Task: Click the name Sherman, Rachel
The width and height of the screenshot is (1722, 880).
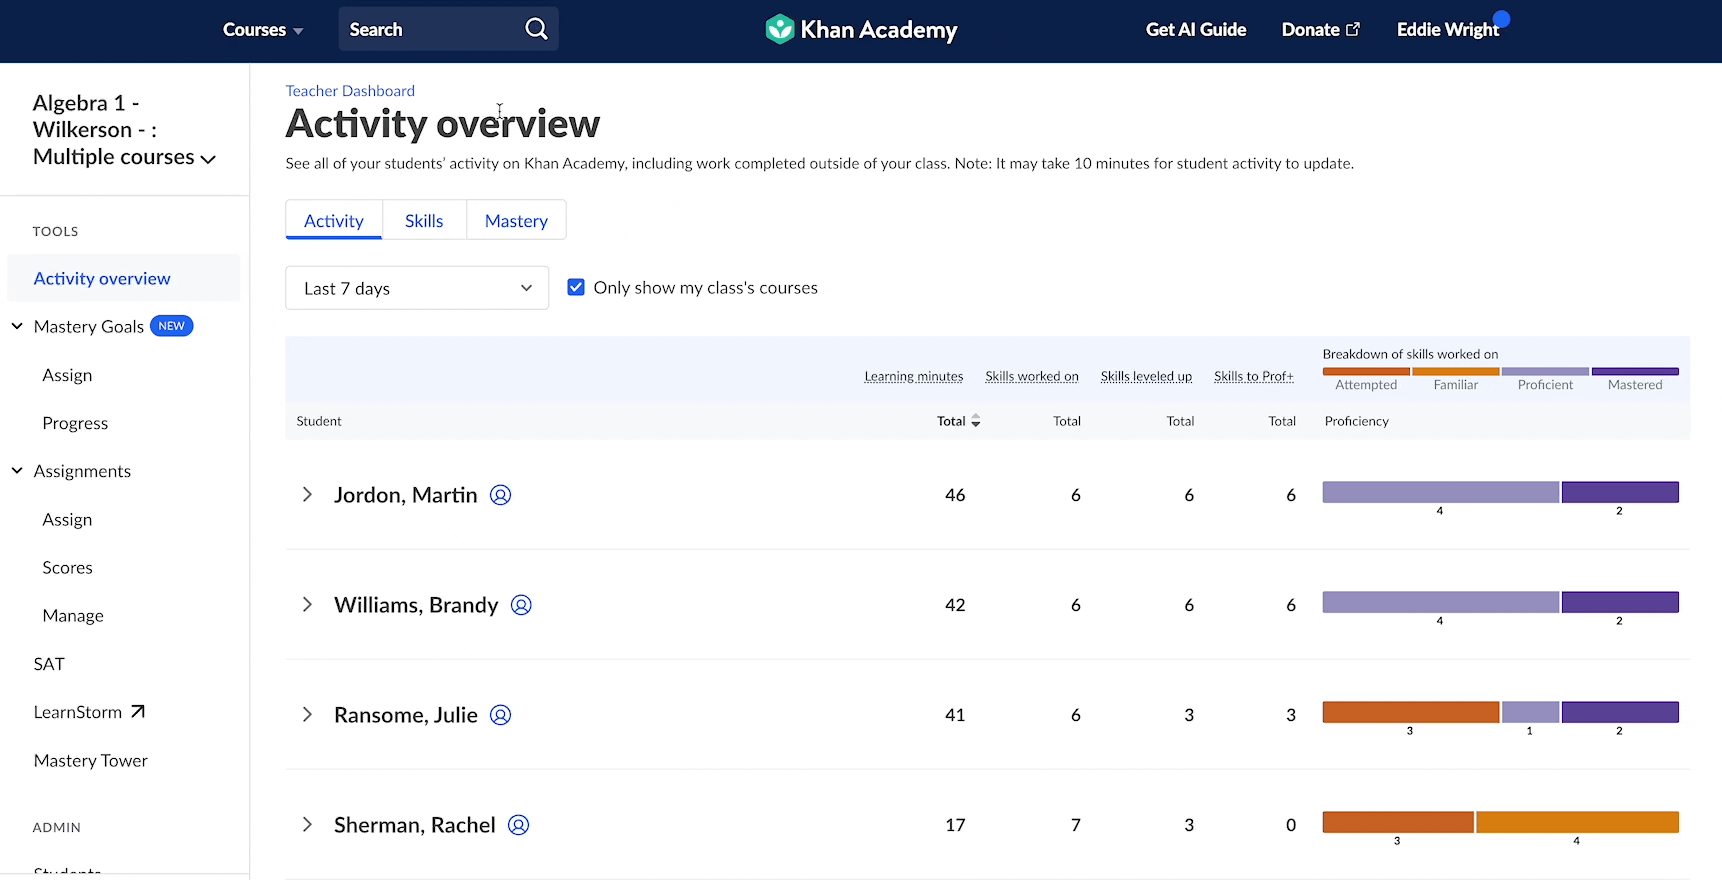Action: [x=414, y=825]
